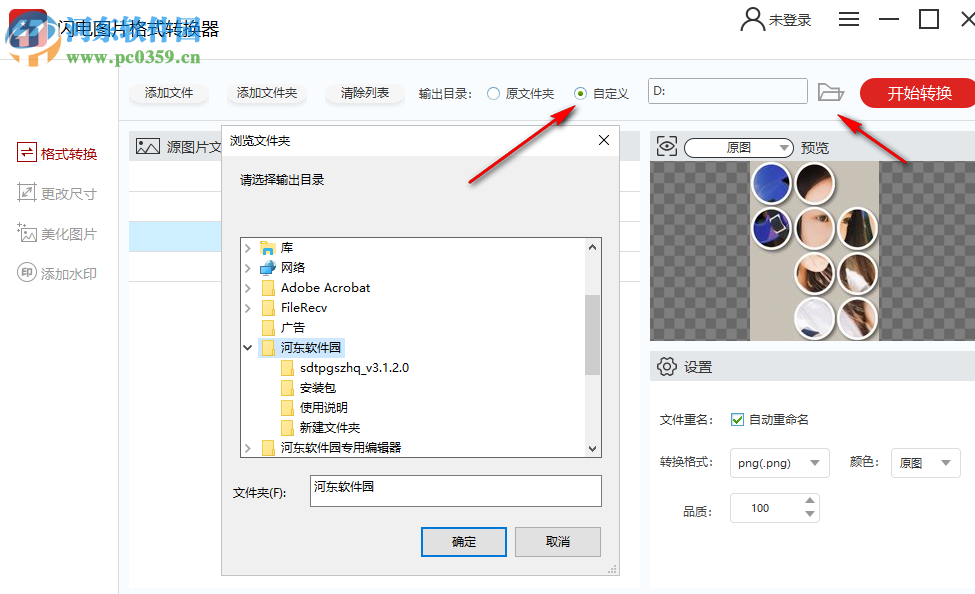The image size is (975, 594).
Task: Select the 自定义 output option
Action: [581, 91]
